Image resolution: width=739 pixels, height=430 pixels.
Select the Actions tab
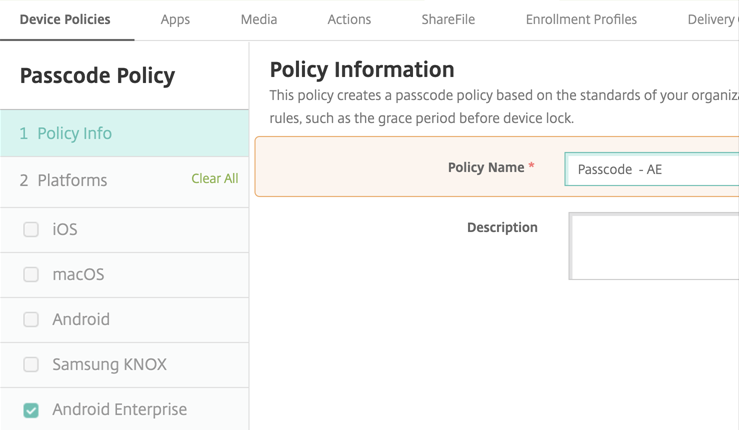click(349, 19)
